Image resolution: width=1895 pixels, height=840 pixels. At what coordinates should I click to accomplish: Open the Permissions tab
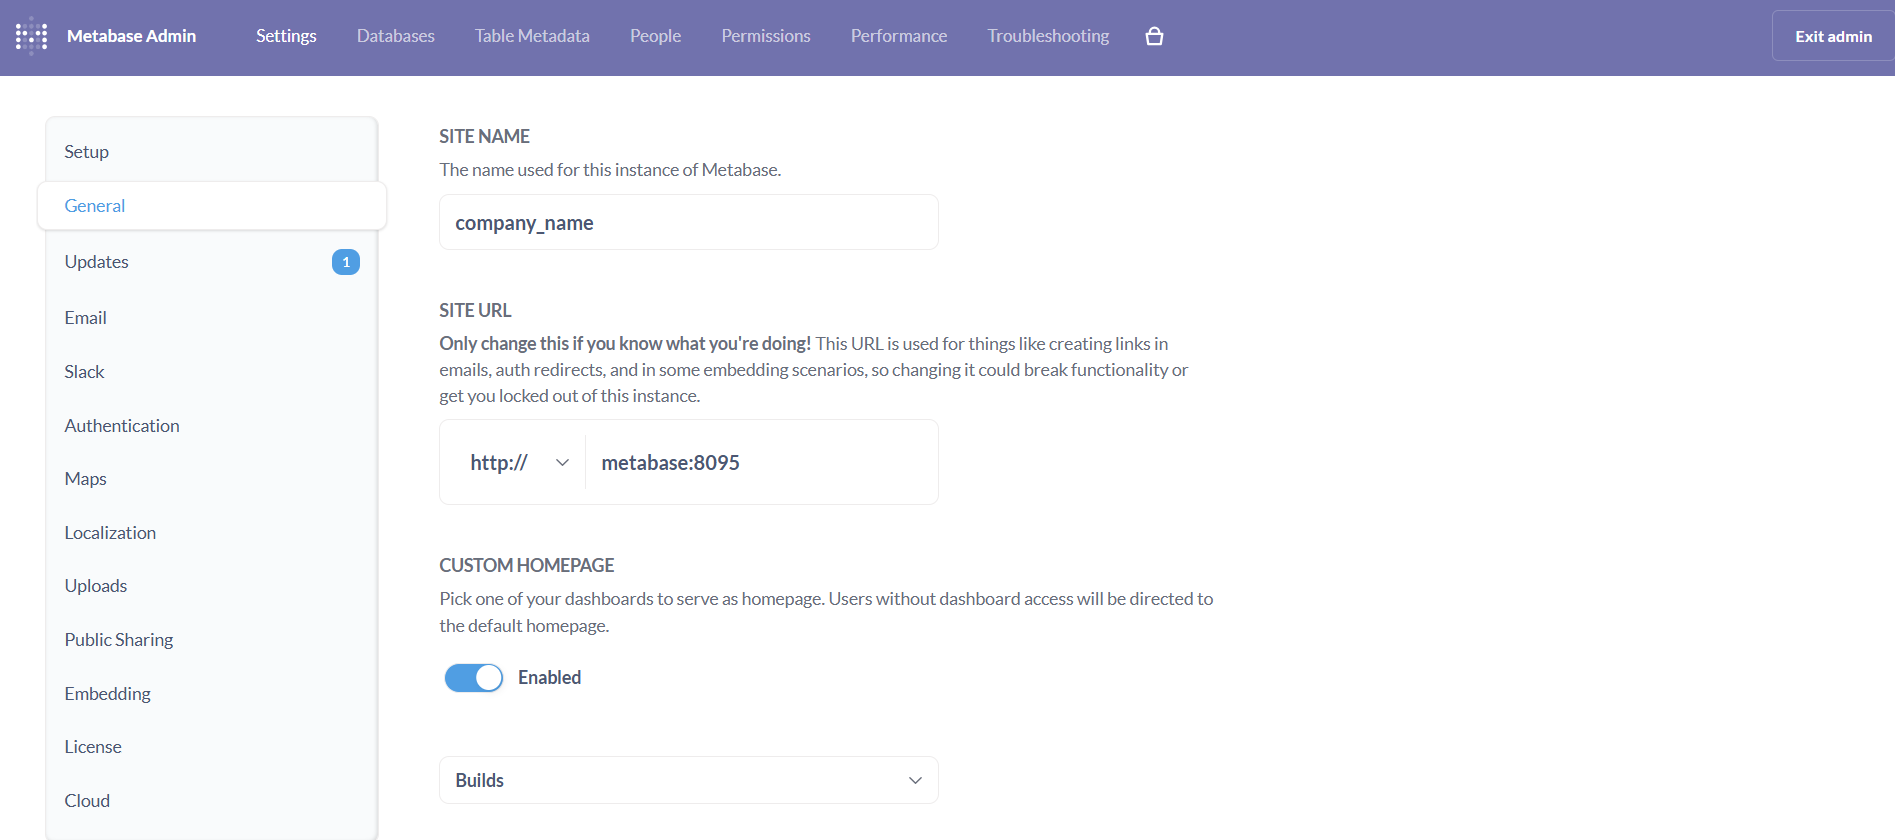coord(766,36)
